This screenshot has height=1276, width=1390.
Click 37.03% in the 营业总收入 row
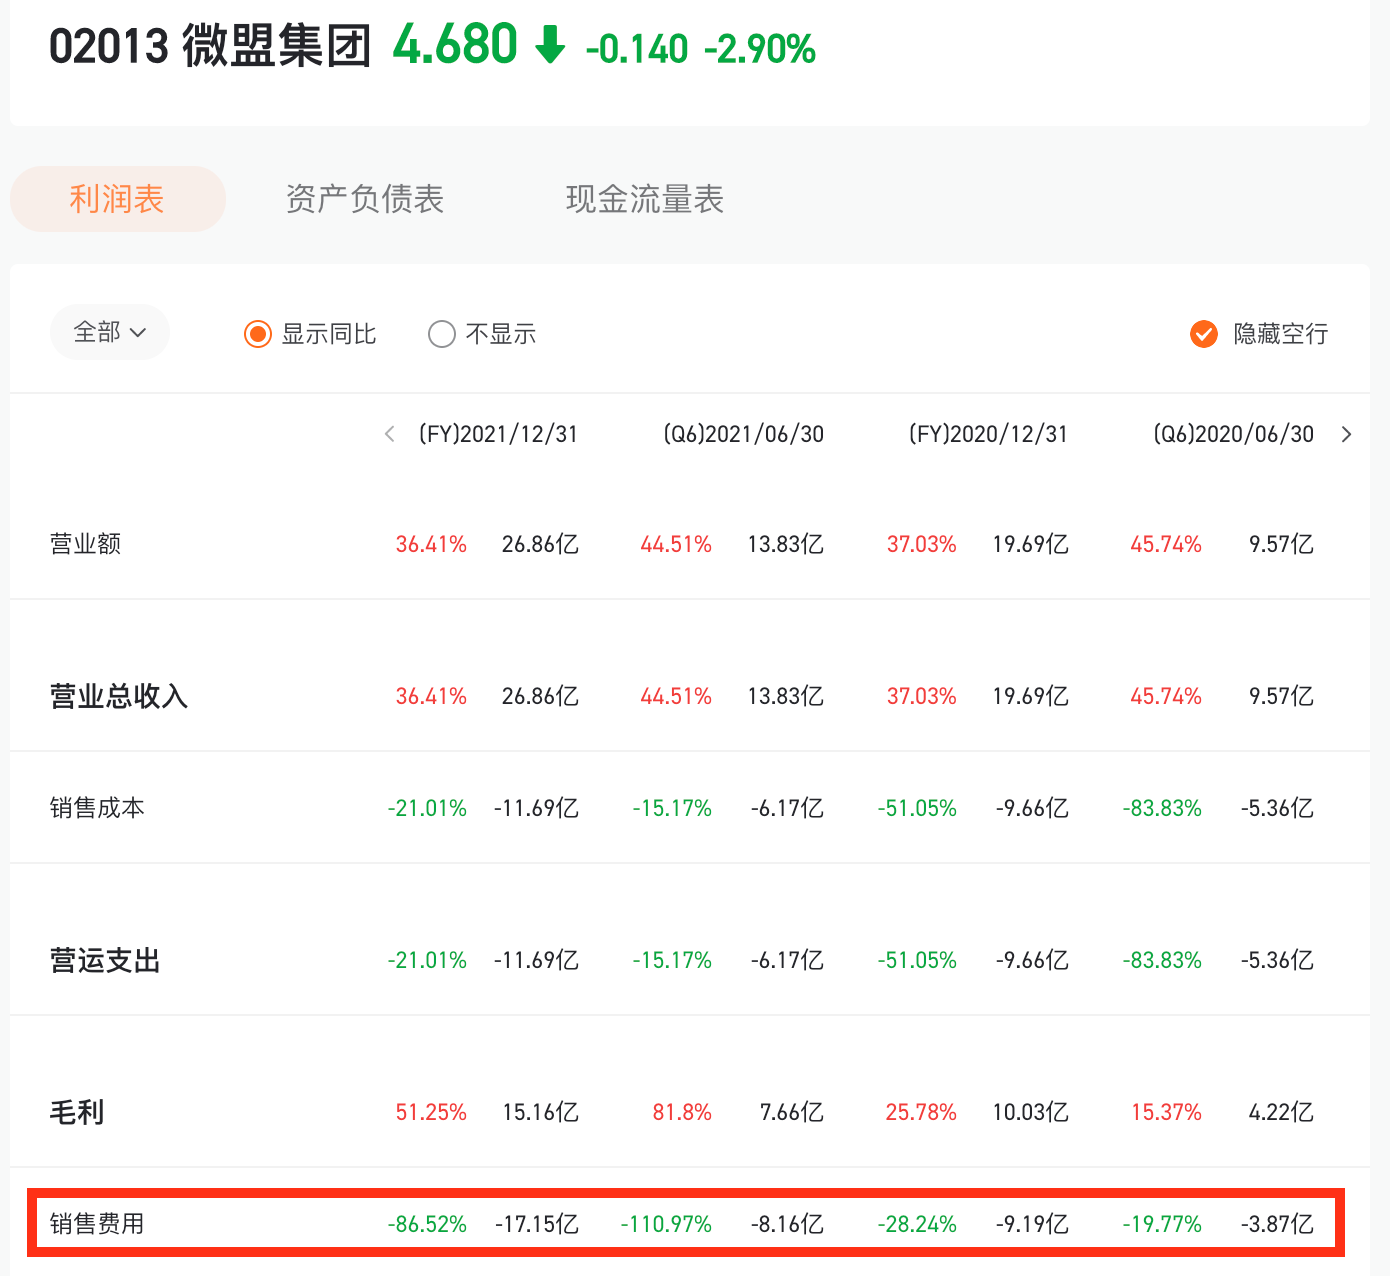pos(922,696)
